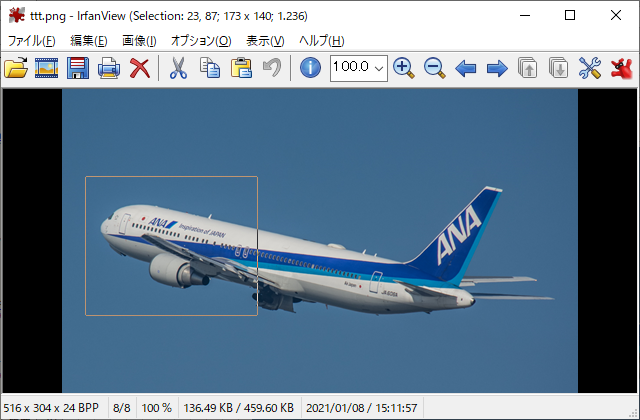Click the 516 x 304 x 24 BPP status entry

pos(51,408)
